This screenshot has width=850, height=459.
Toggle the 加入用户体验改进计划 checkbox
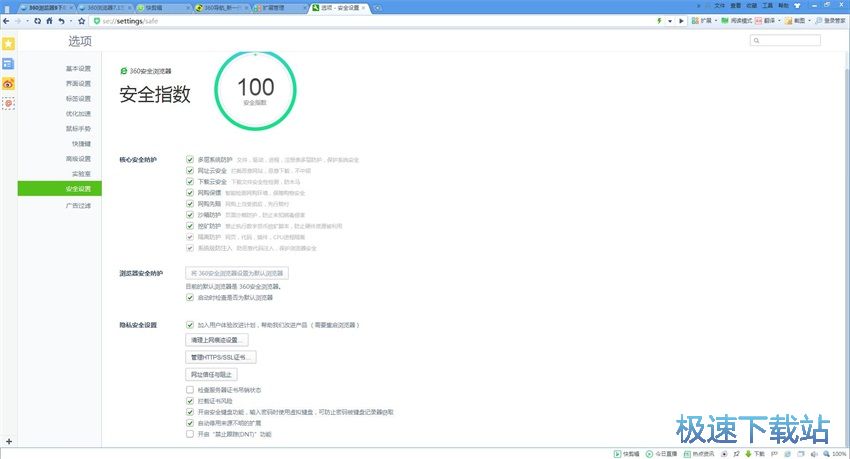[190, 325]
